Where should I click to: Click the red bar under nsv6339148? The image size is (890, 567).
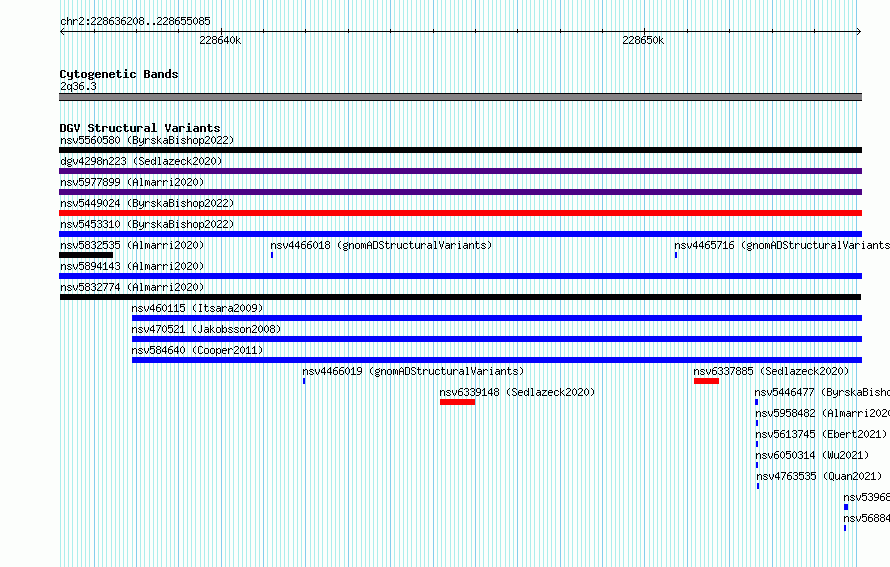pyautogui.click(x=457, y=402)
